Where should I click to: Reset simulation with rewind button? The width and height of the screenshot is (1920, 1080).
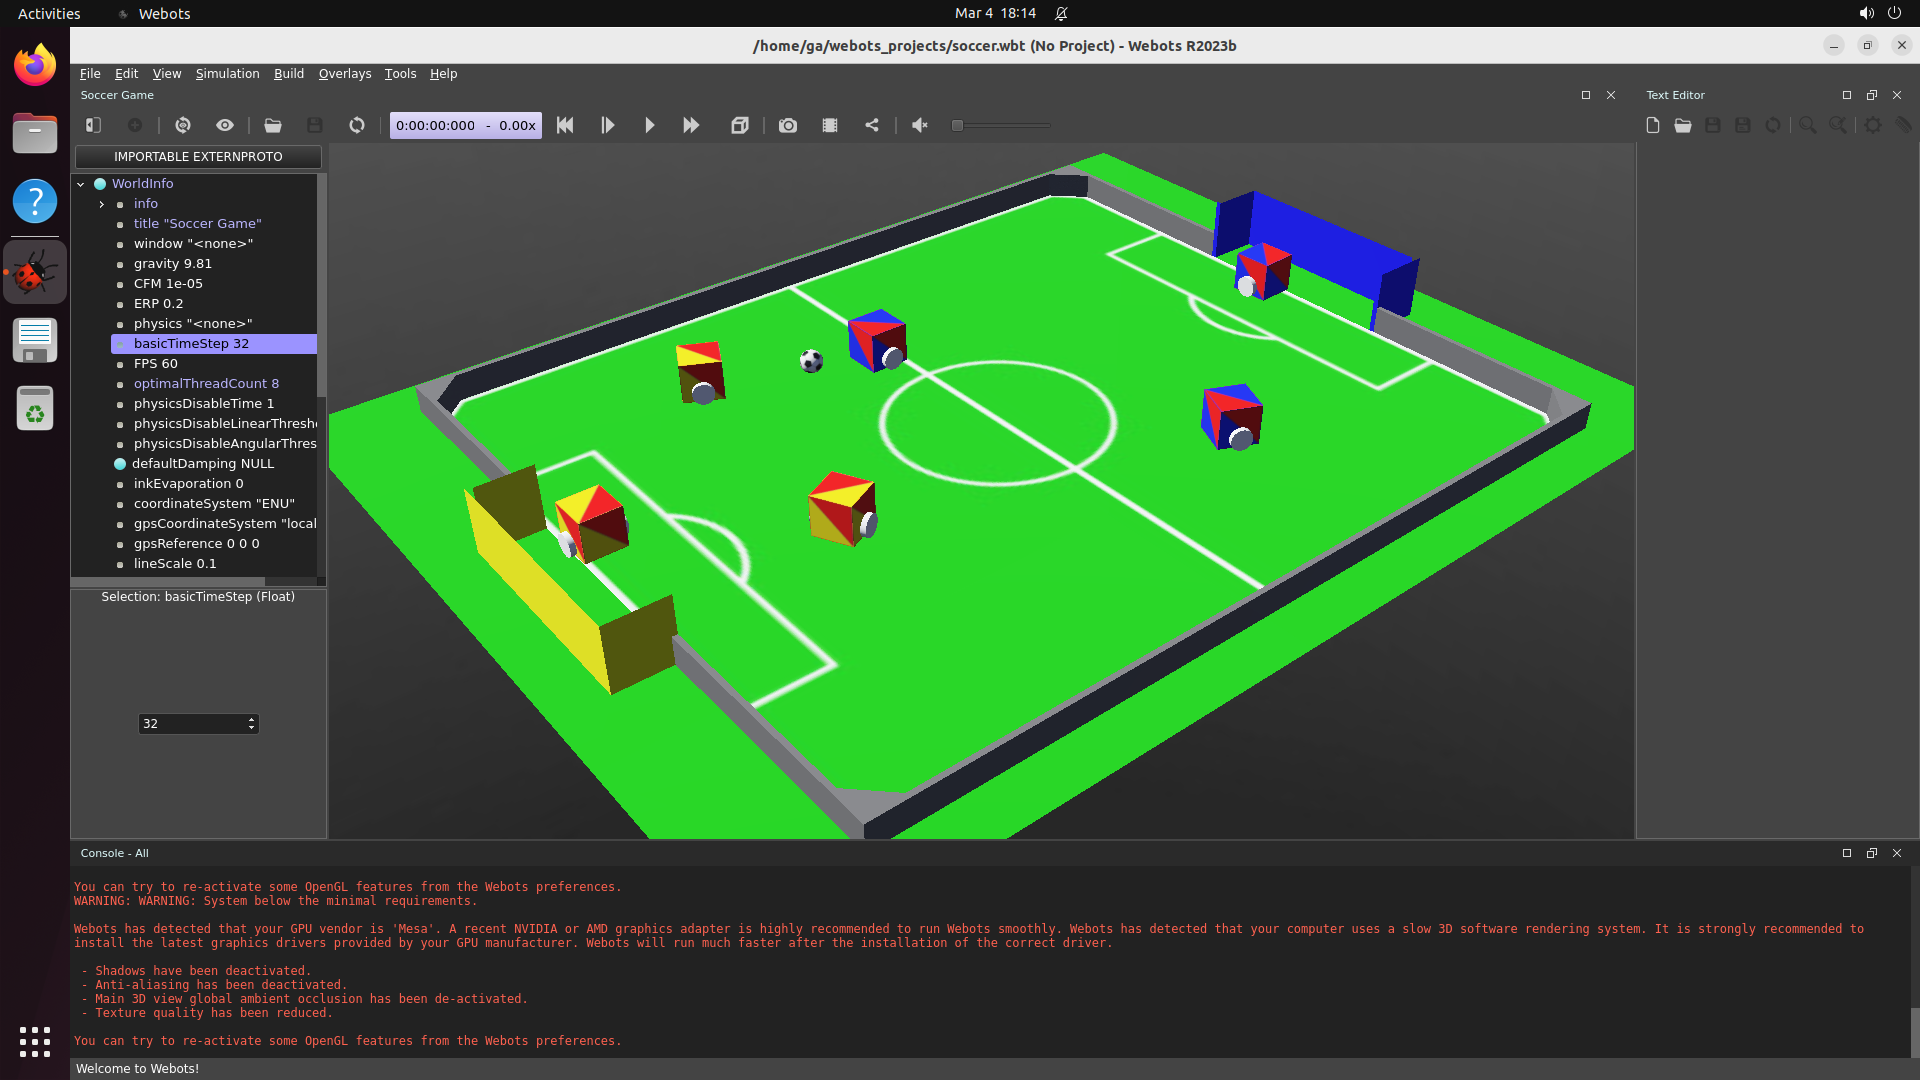pyautogui.click(x=565, y=125)
